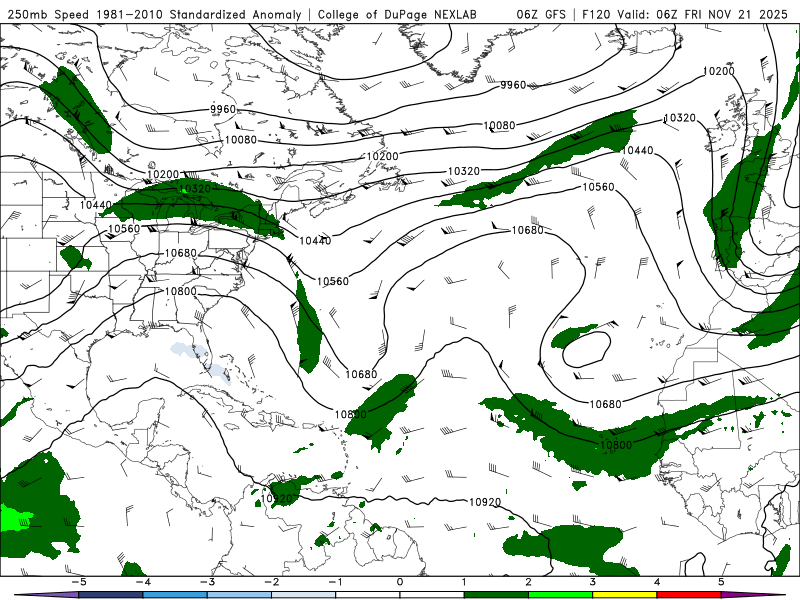Click the 10440 label southeast of Nova Scotia
800x600 pixels.
tap(315, 240)
